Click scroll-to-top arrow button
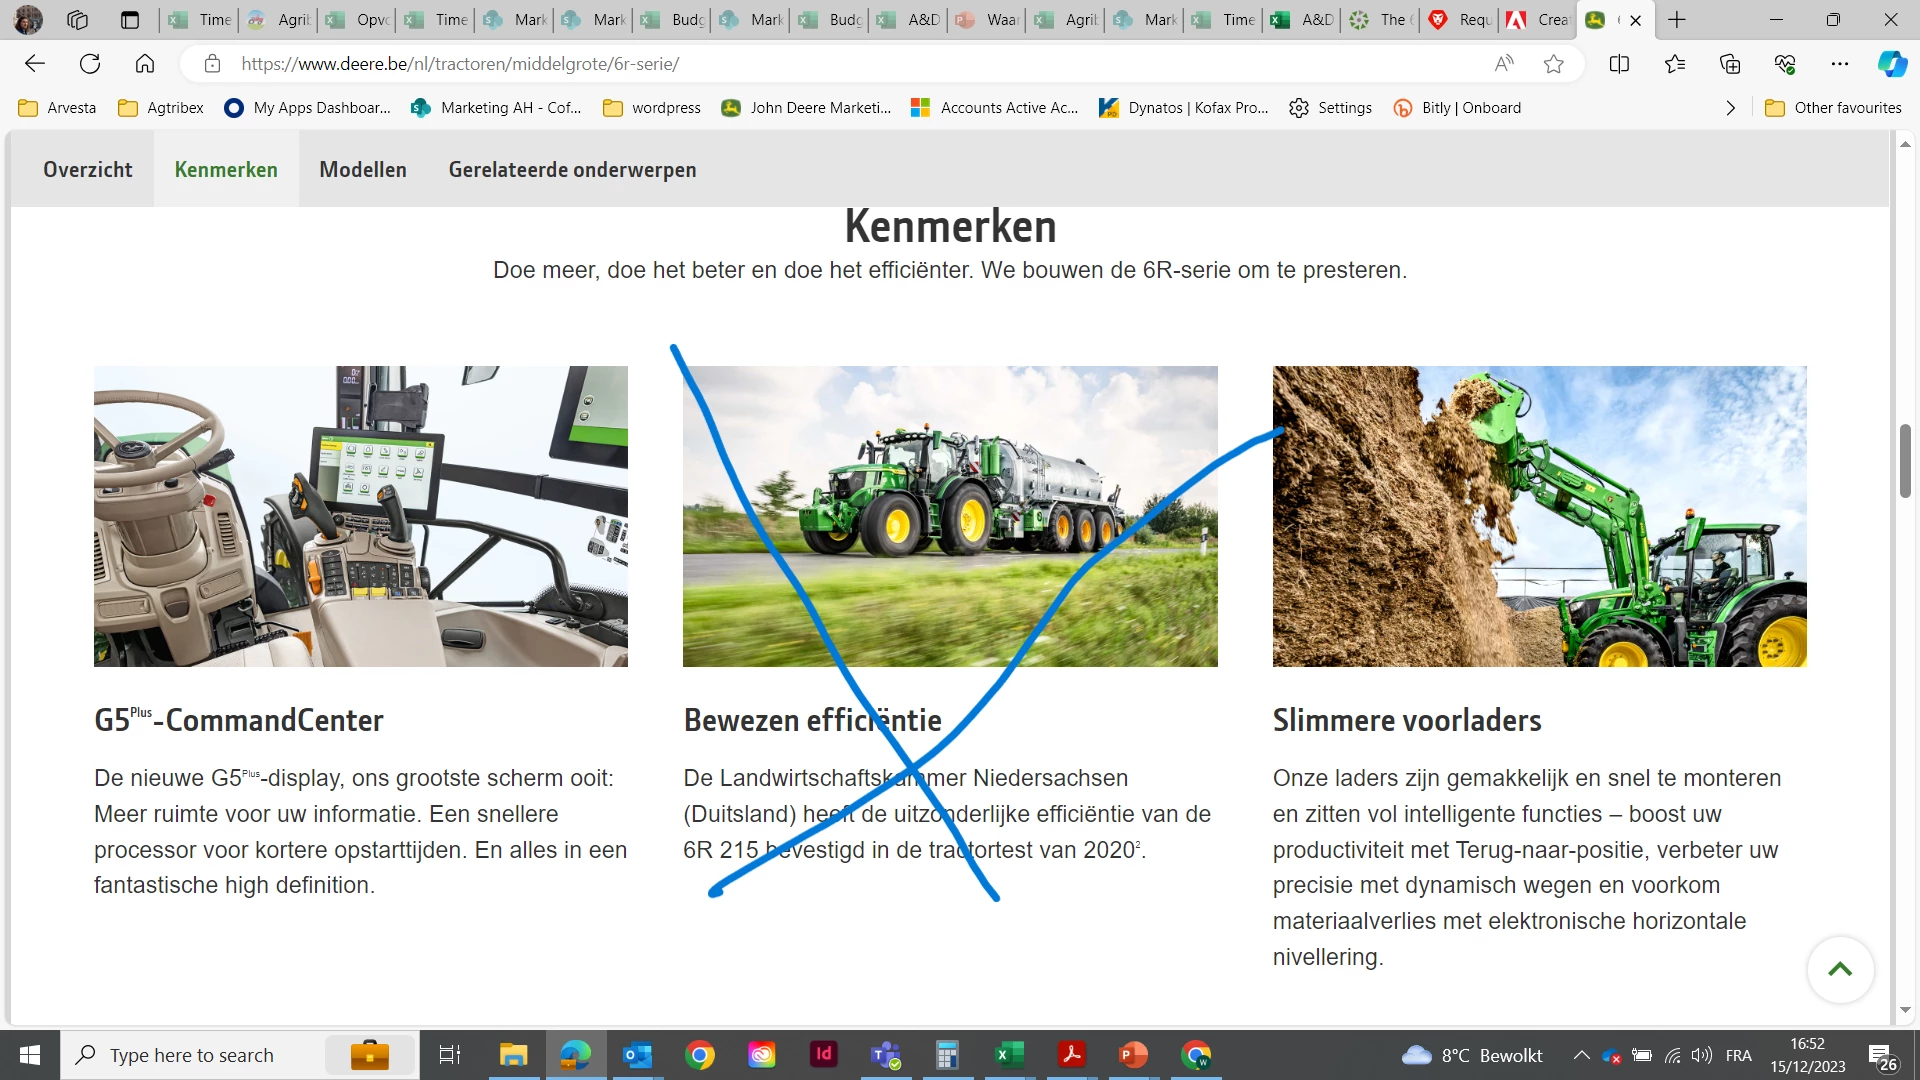The height and width of the screenshot is (1080, 1920). (1840, 969)
